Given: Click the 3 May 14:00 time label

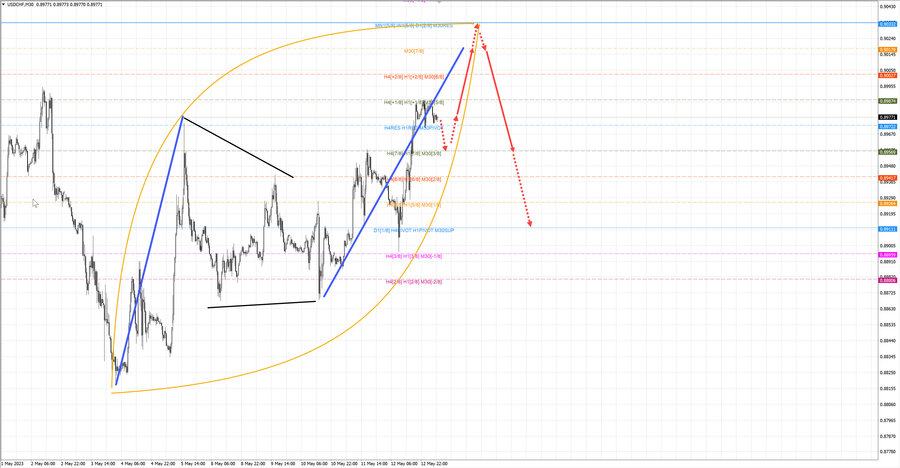Looking at the screenshot, I should [x=102, y=463].
